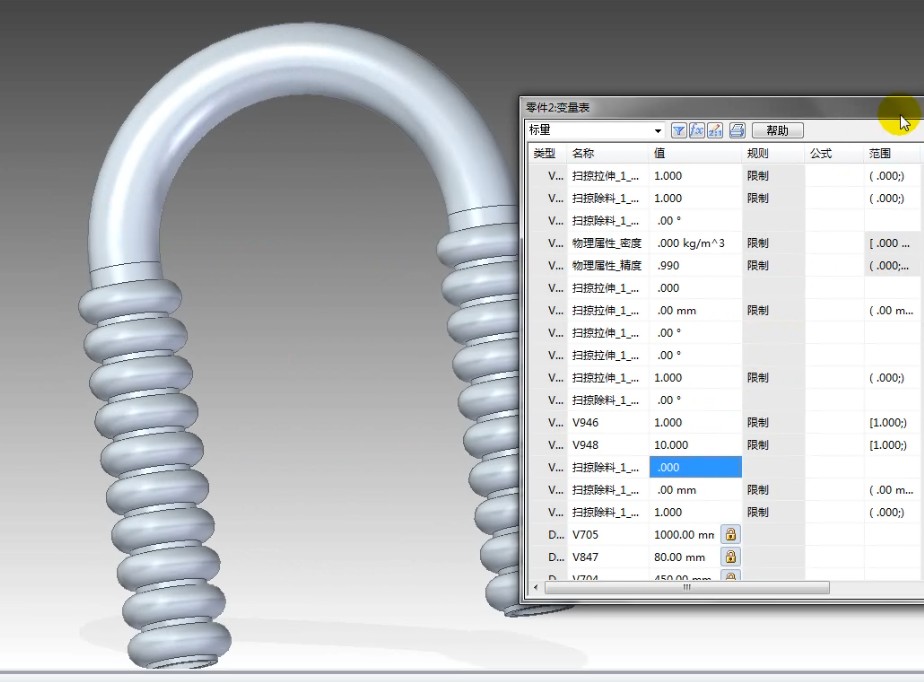Click the 帮助 help button
Viewport: 924px width, 682px height.
point(777,130)
